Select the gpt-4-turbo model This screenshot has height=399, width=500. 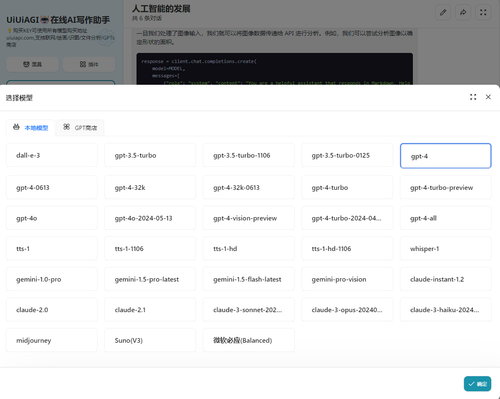[x=347, y=187]
